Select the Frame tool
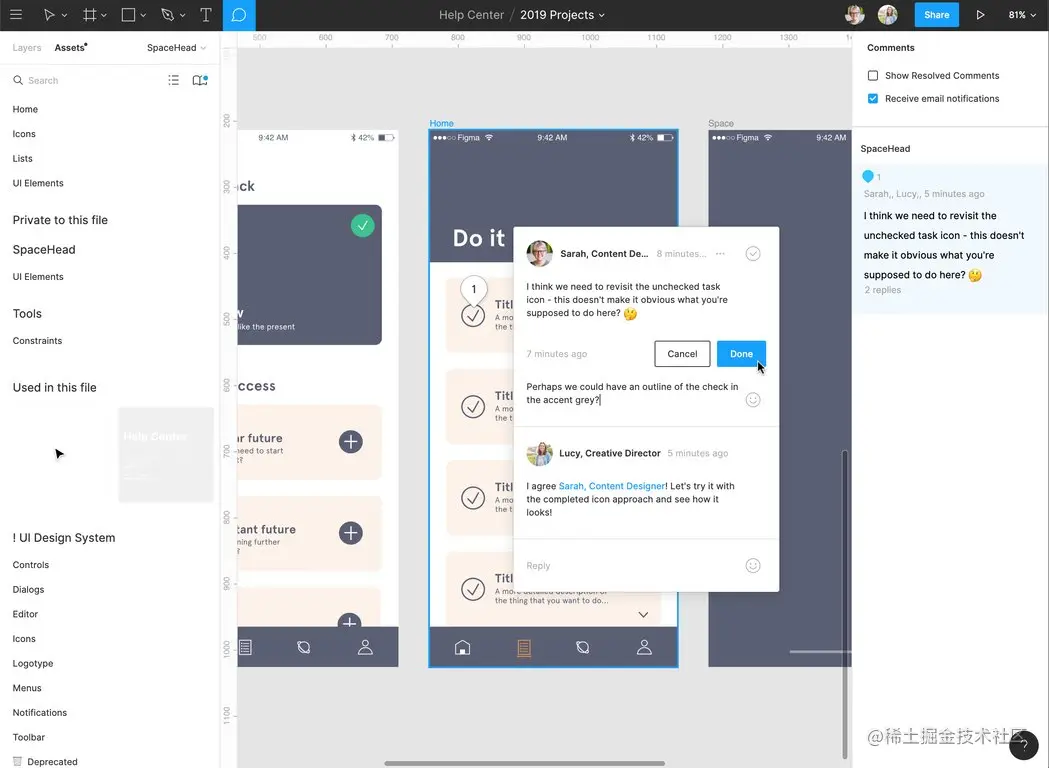The height and width of the screenshot is (768, 1049). [89, 15]
